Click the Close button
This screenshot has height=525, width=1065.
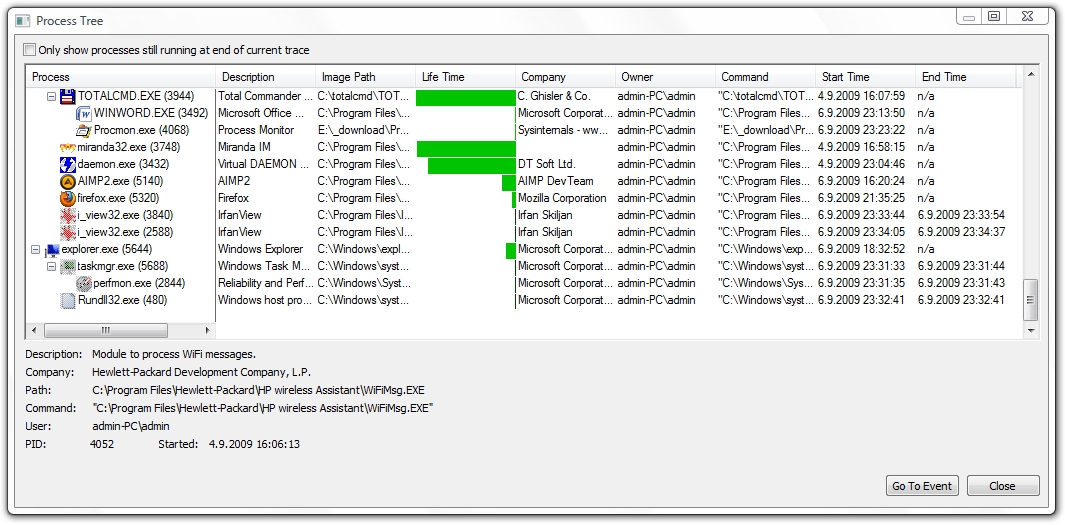point(1003,486)
